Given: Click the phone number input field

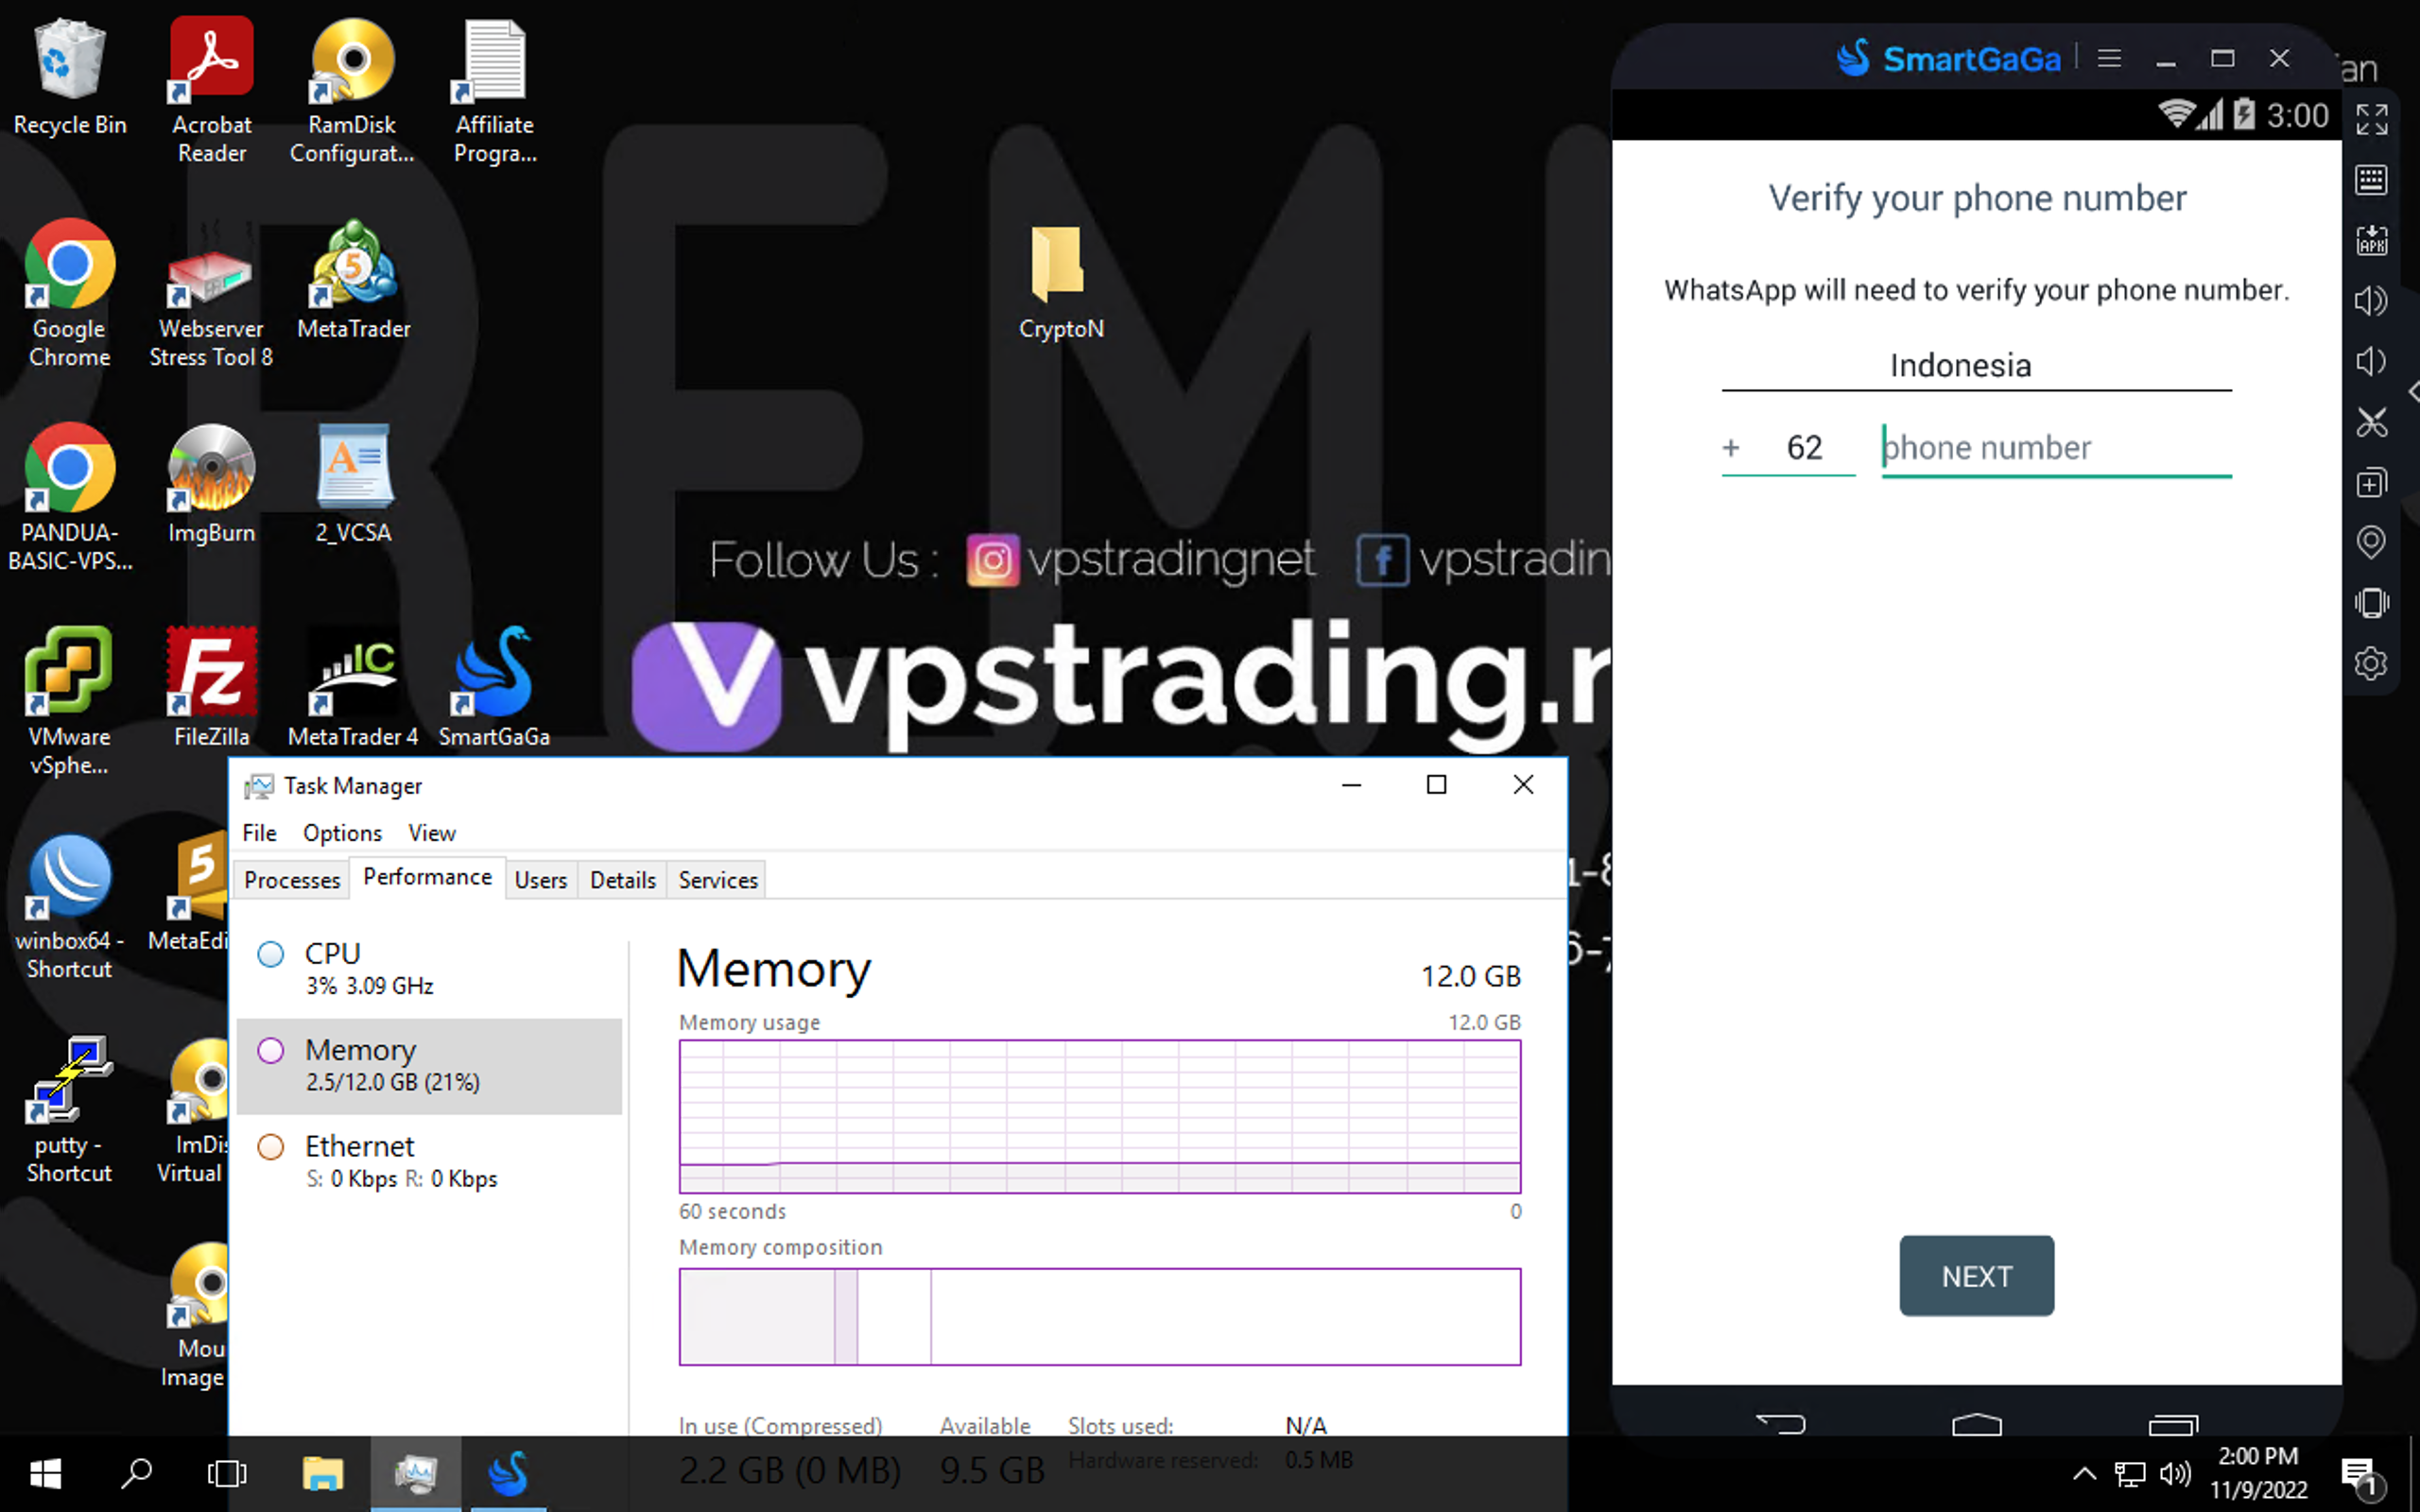Looking at the screenshot, I should [2056, 448].
